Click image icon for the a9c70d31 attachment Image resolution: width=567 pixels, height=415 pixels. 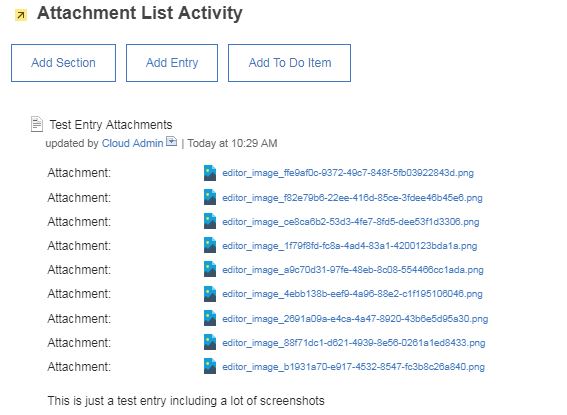210,269
